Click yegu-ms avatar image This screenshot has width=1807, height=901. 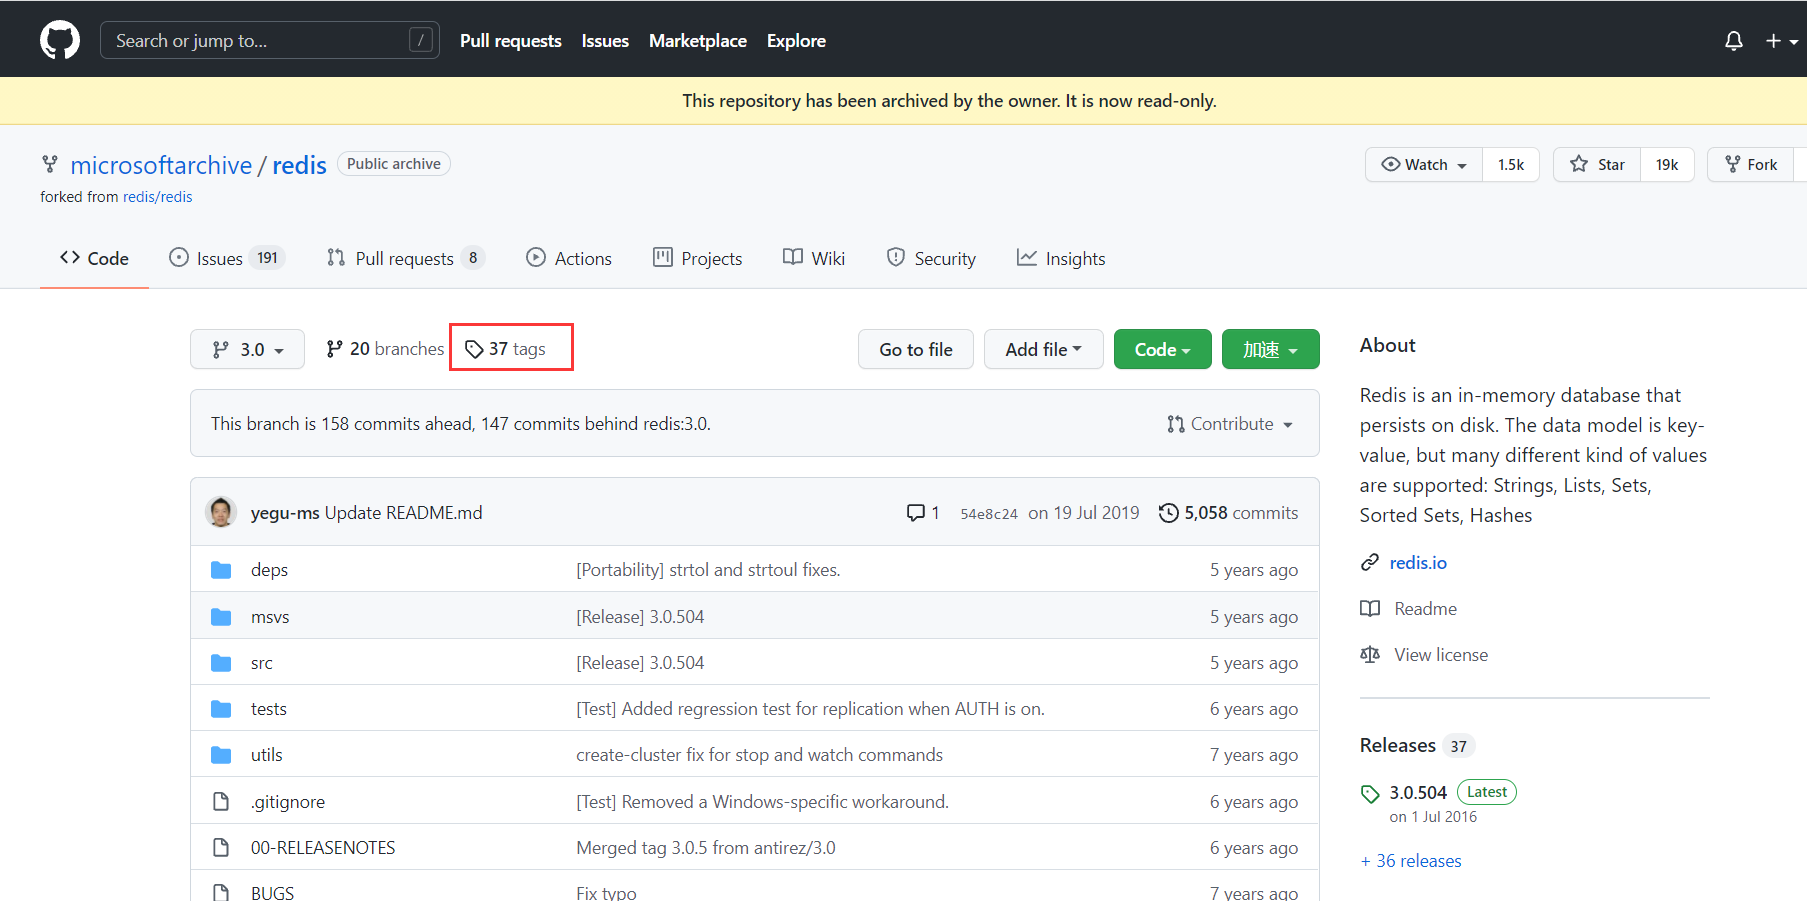(x=221, y=512)
